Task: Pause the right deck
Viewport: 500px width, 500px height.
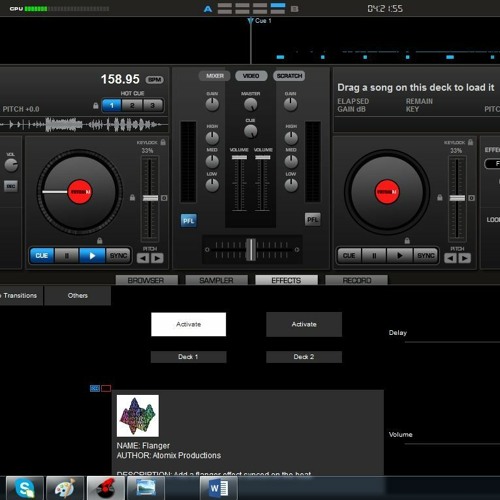Action: tap(374, 256)
